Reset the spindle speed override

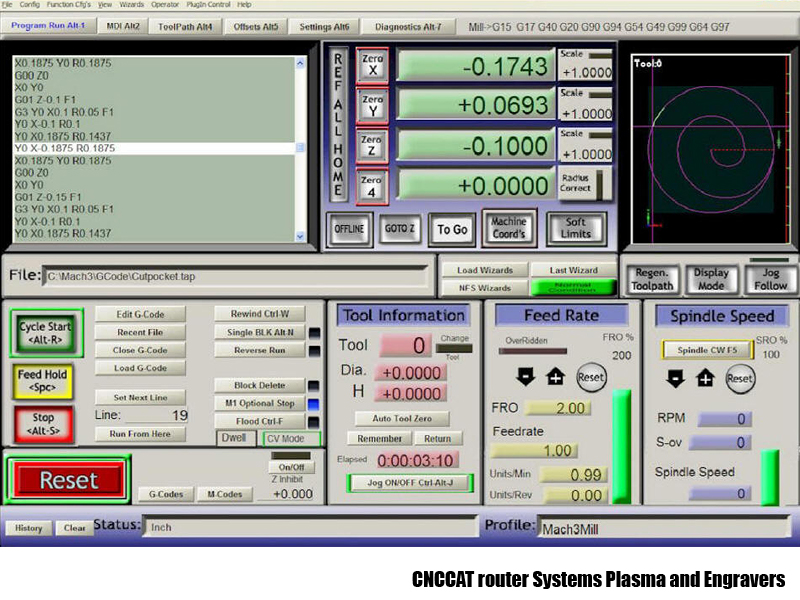(x=740, y=379)
